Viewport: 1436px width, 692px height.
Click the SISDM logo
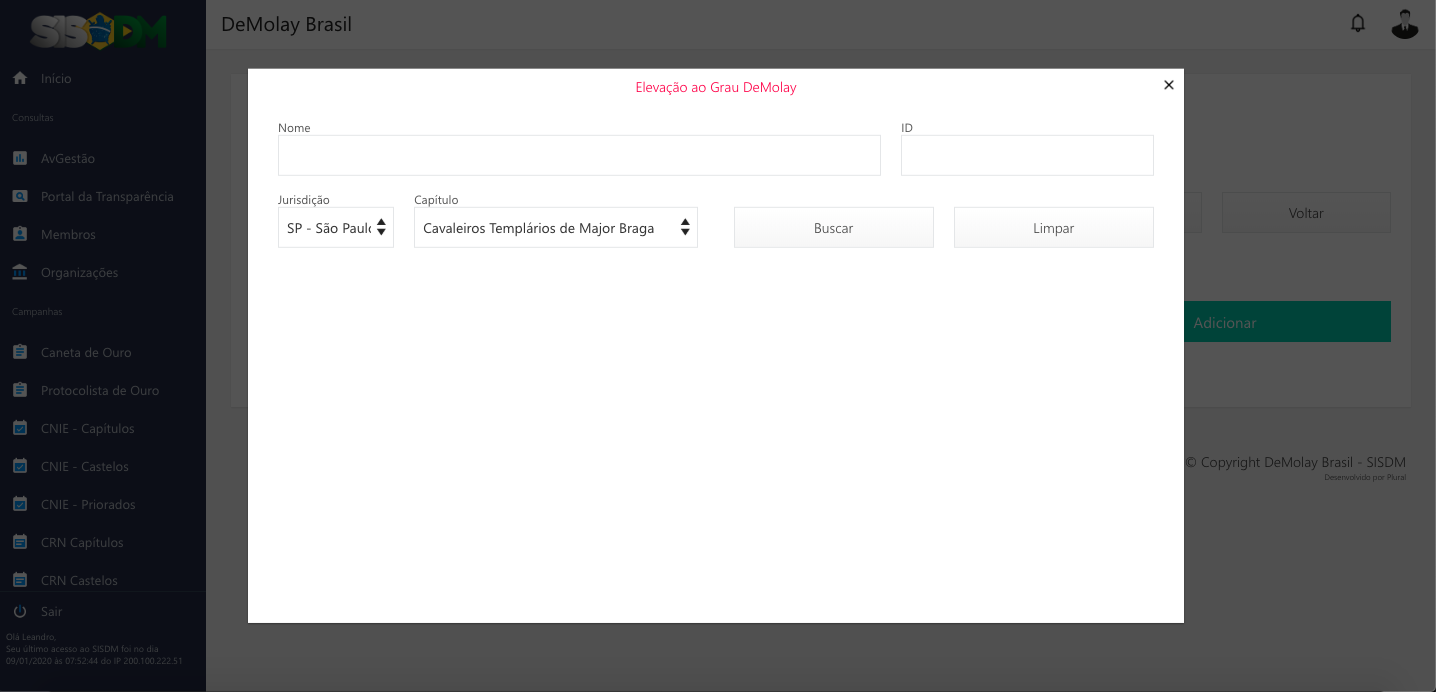pos(98,32)
